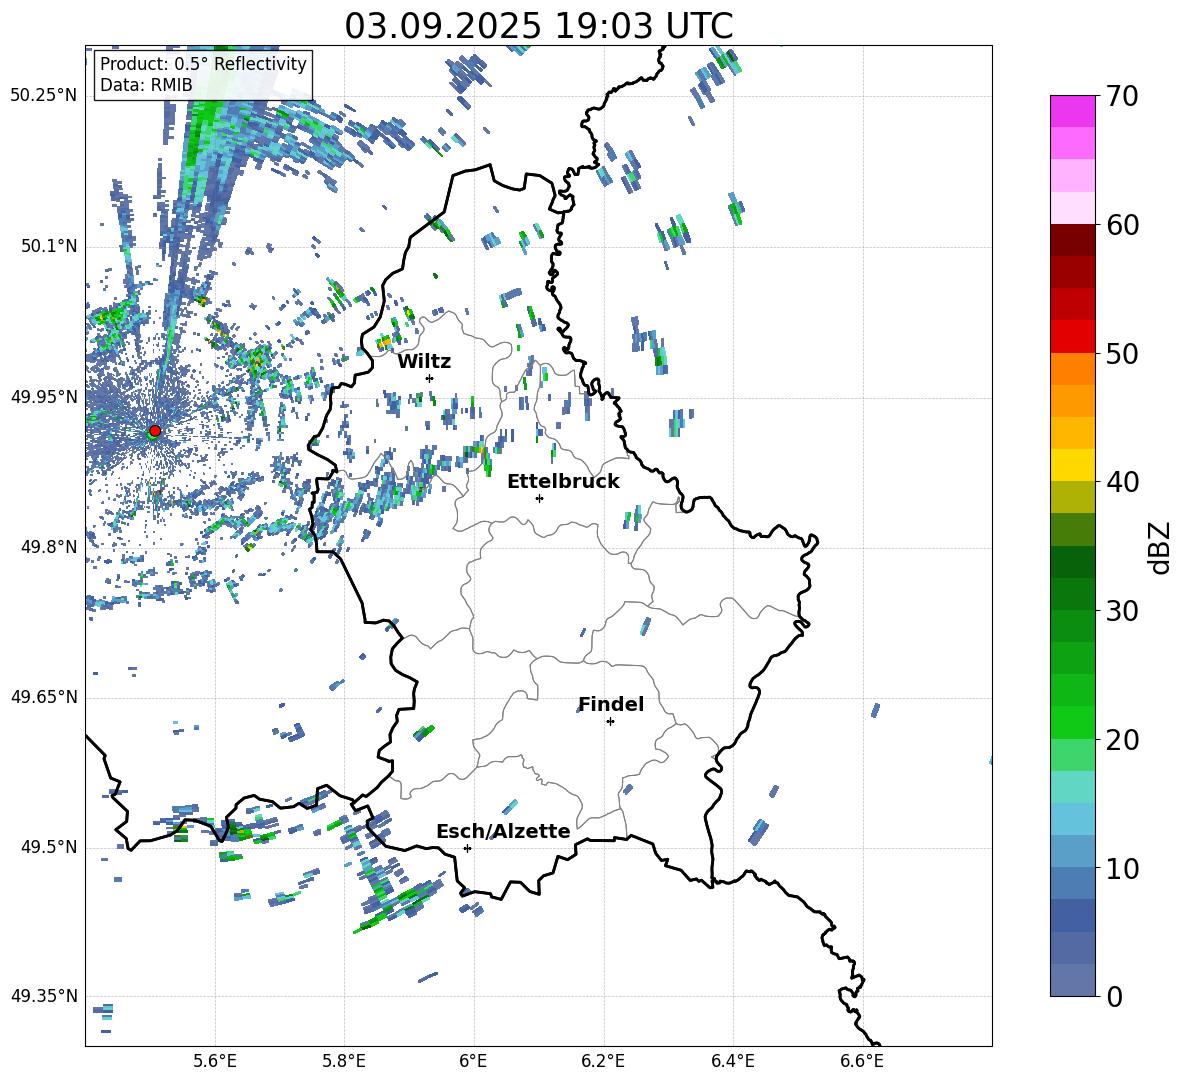The height and width of the screenshot is (1081, 1184).
Task: Click the 10 tick on colorbar
Action: click(1122, 868)
